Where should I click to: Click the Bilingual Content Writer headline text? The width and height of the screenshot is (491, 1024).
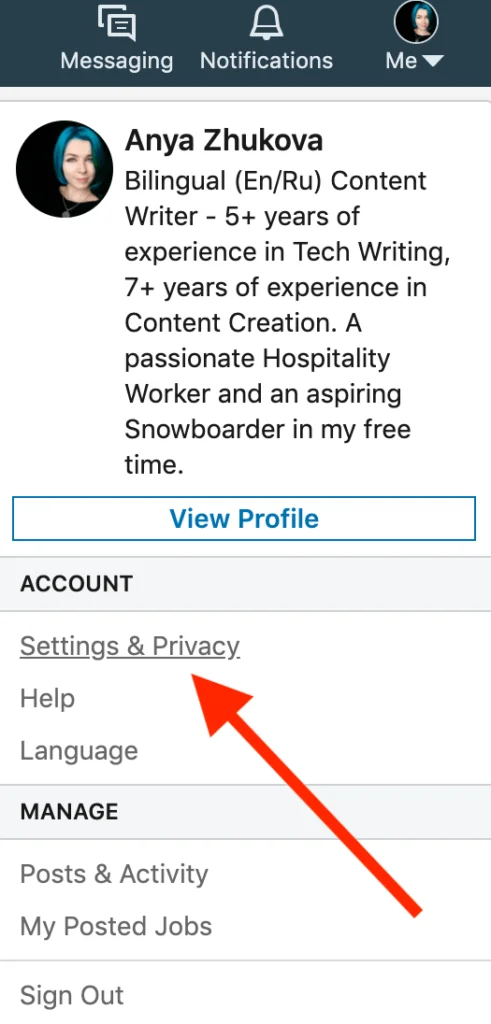tap(287, 323)
